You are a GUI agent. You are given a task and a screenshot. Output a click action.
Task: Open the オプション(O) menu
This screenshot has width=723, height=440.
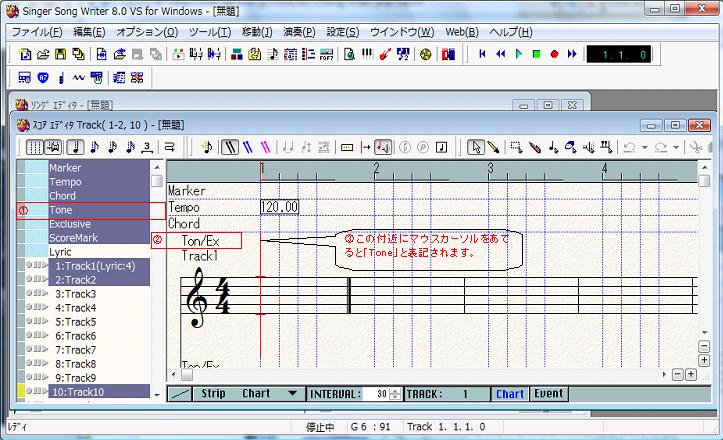[147, 32]
